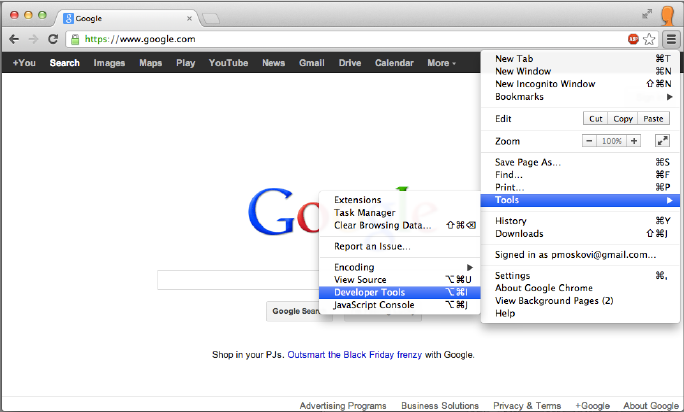Increase zoom with the plus button
Image resolution: width=684 pixels, height=412 pixels.
(634, 141)
